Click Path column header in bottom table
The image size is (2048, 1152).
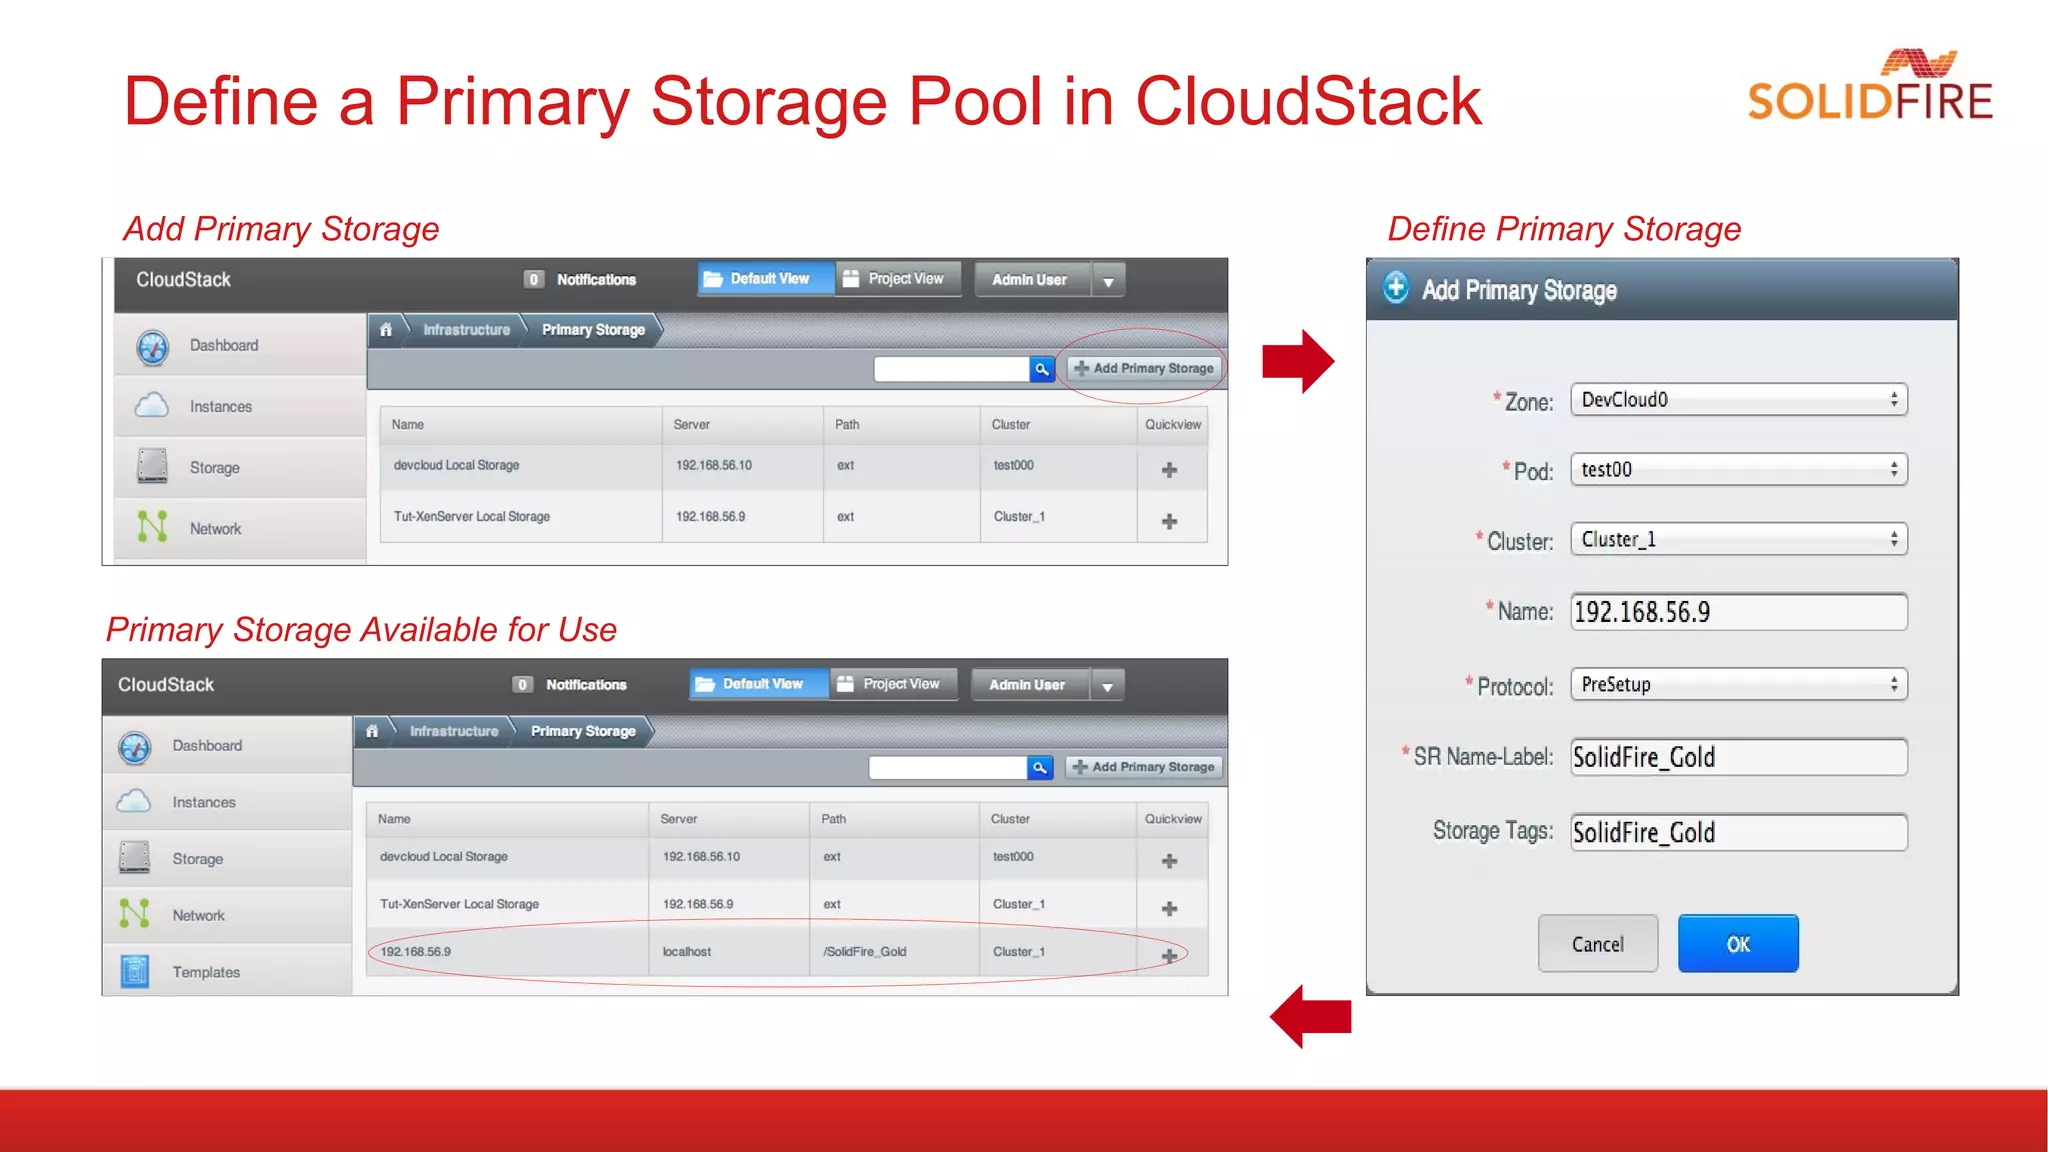tap(894, 818)
